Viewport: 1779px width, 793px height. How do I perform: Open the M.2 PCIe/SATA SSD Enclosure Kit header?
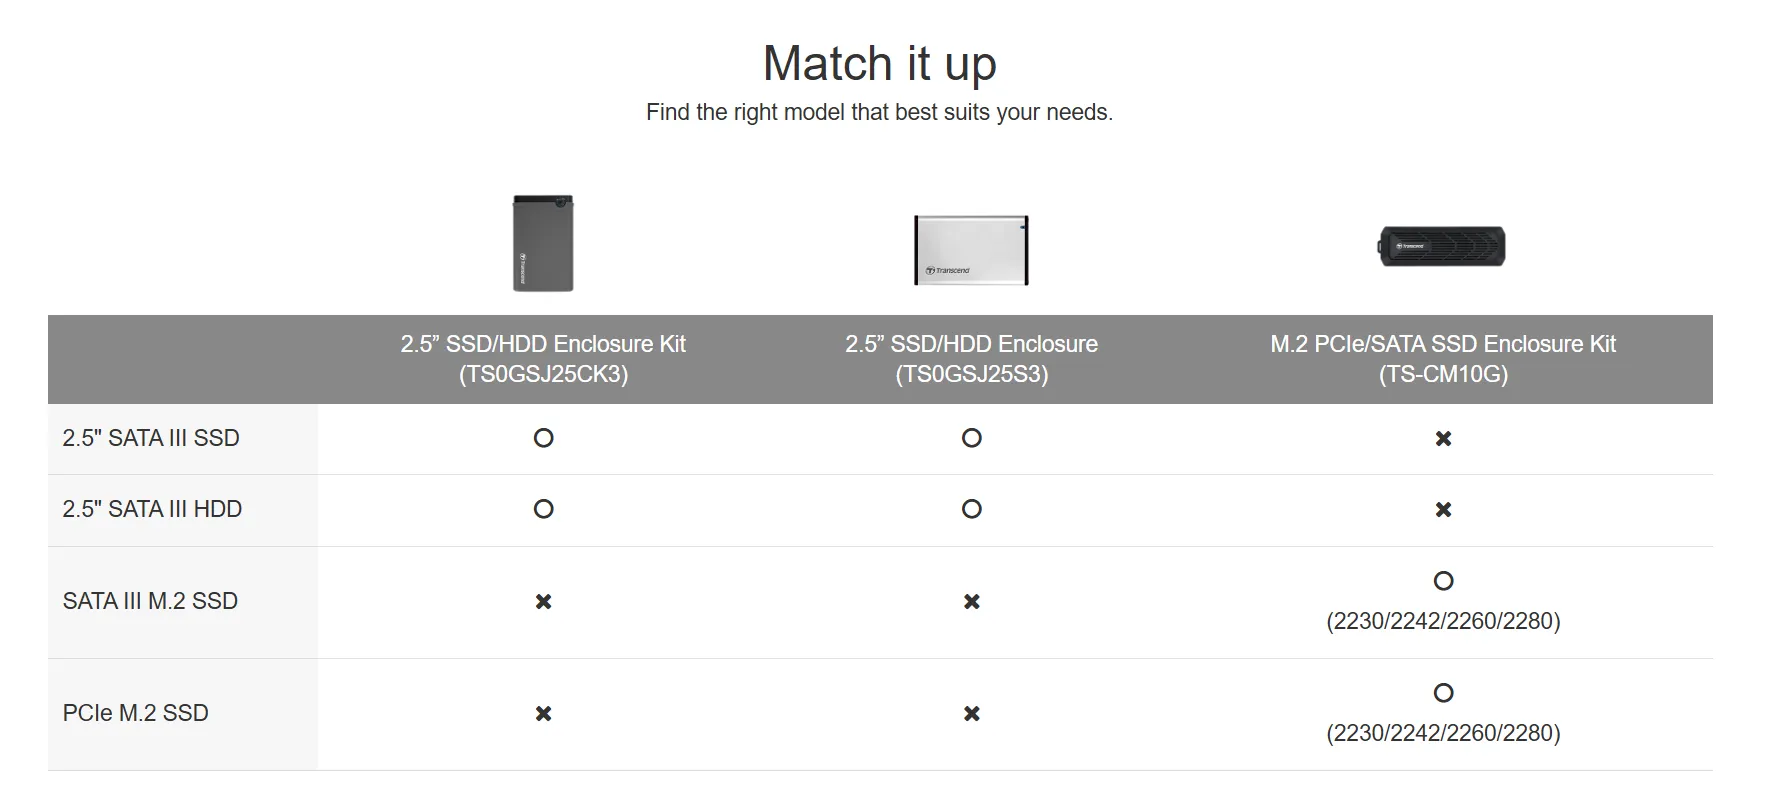(1442, 359)
